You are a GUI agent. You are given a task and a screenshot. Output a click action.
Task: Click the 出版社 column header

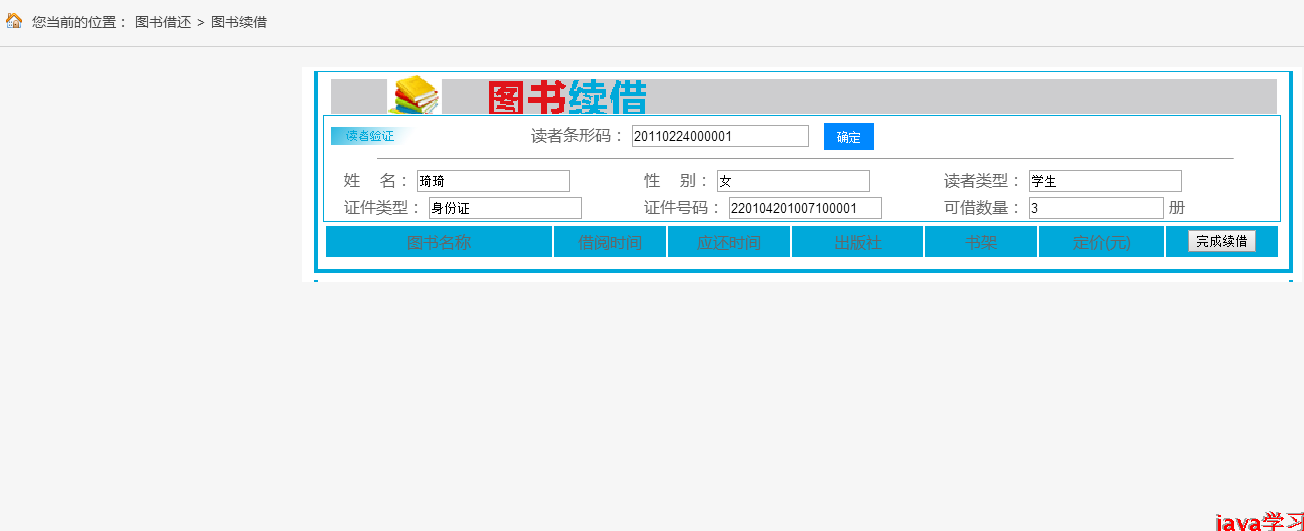(x=858, y=242)
